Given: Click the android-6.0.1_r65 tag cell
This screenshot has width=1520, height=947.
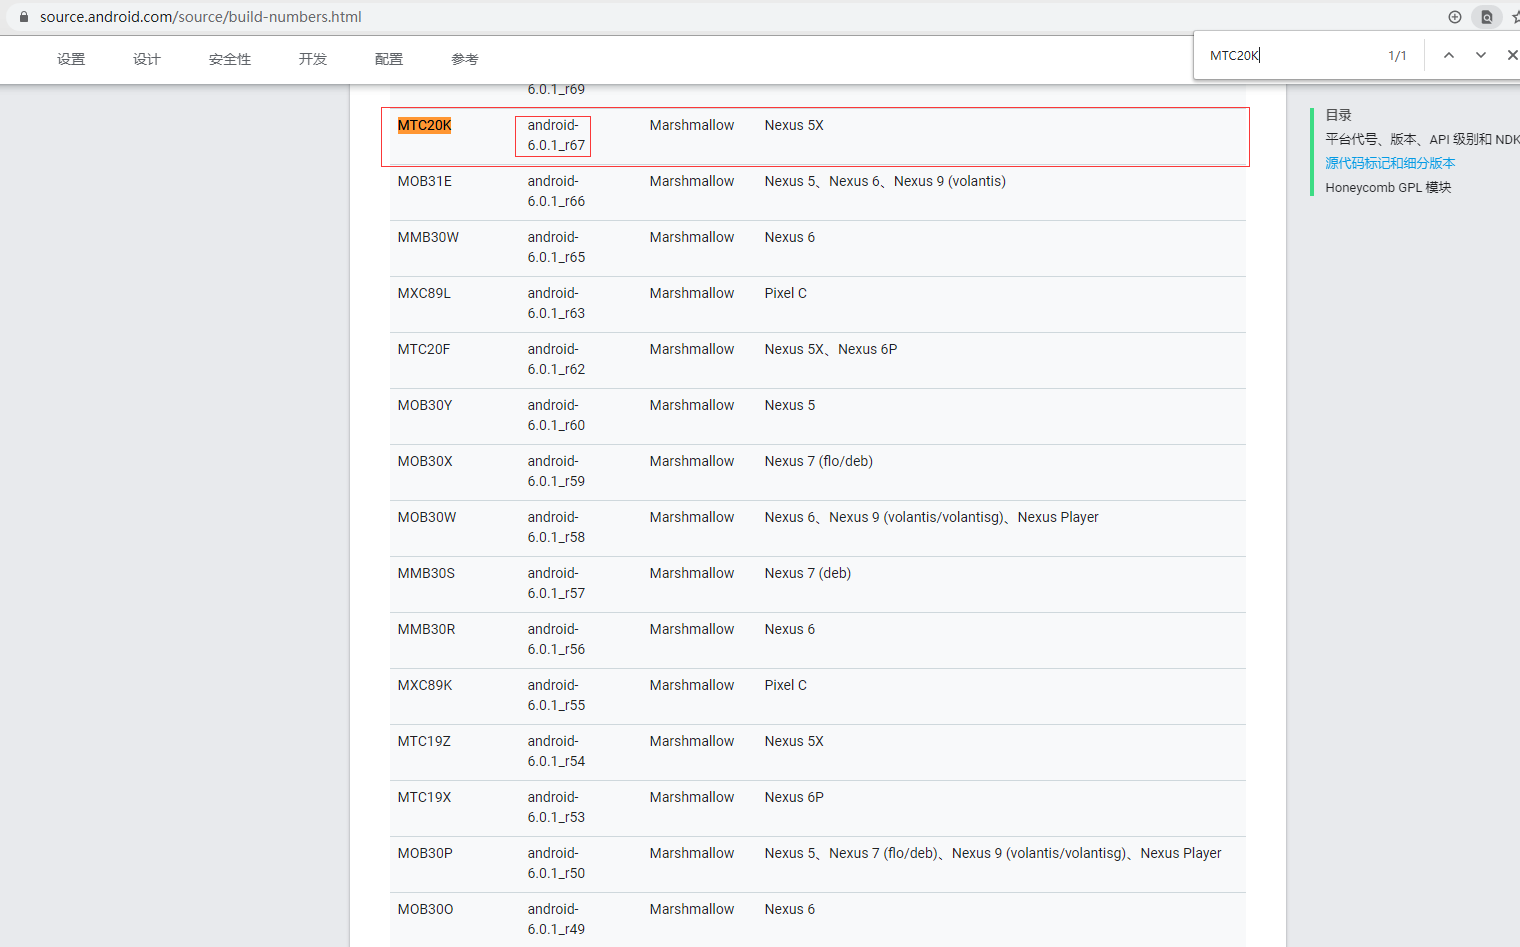Looking at the screenshot, I should pos(556,247).
